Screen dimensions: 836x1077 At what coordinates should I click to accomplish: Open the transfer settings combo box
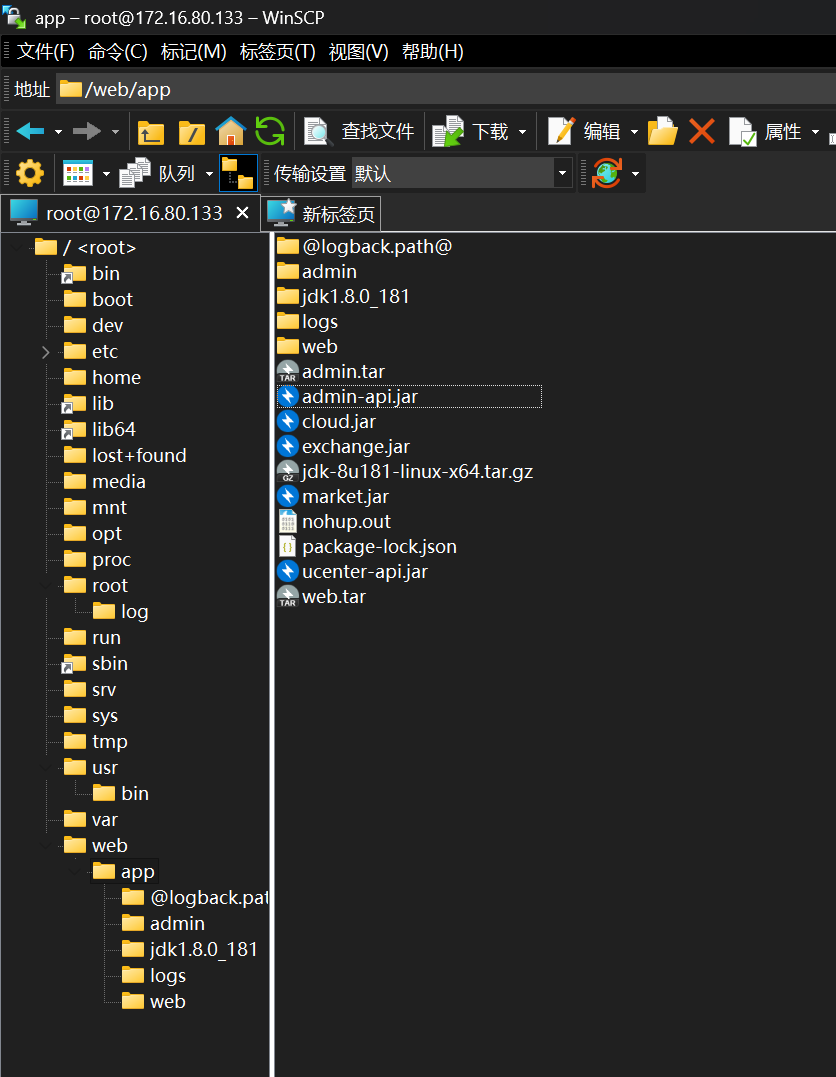pyautogui.click(x=462, y=173)
